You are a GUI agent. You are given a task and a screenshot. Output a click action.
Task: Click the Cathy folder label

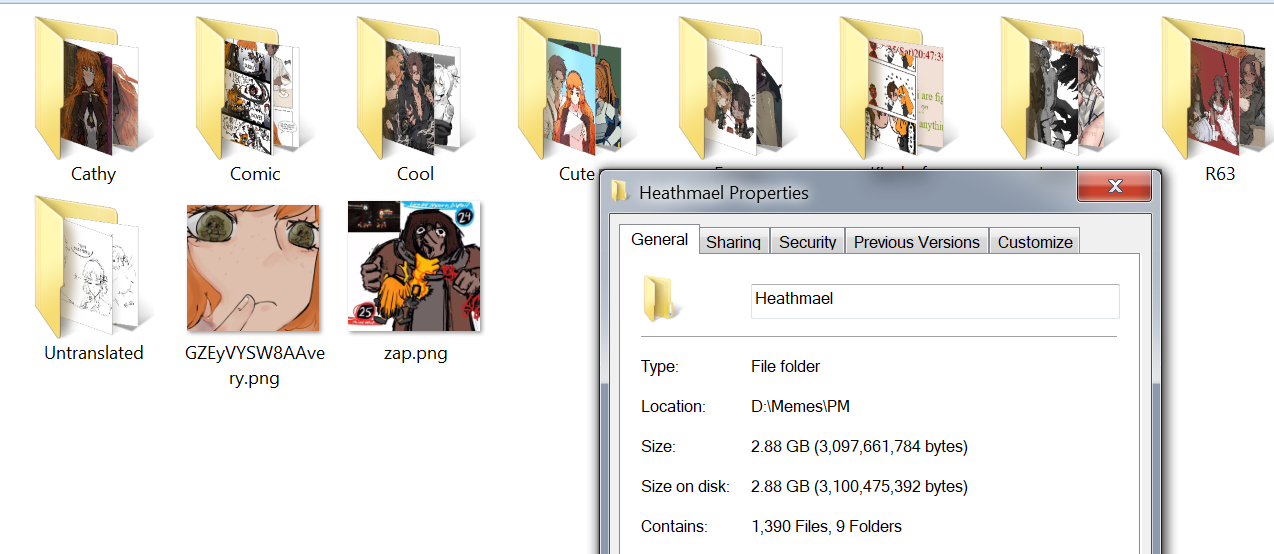93,174
